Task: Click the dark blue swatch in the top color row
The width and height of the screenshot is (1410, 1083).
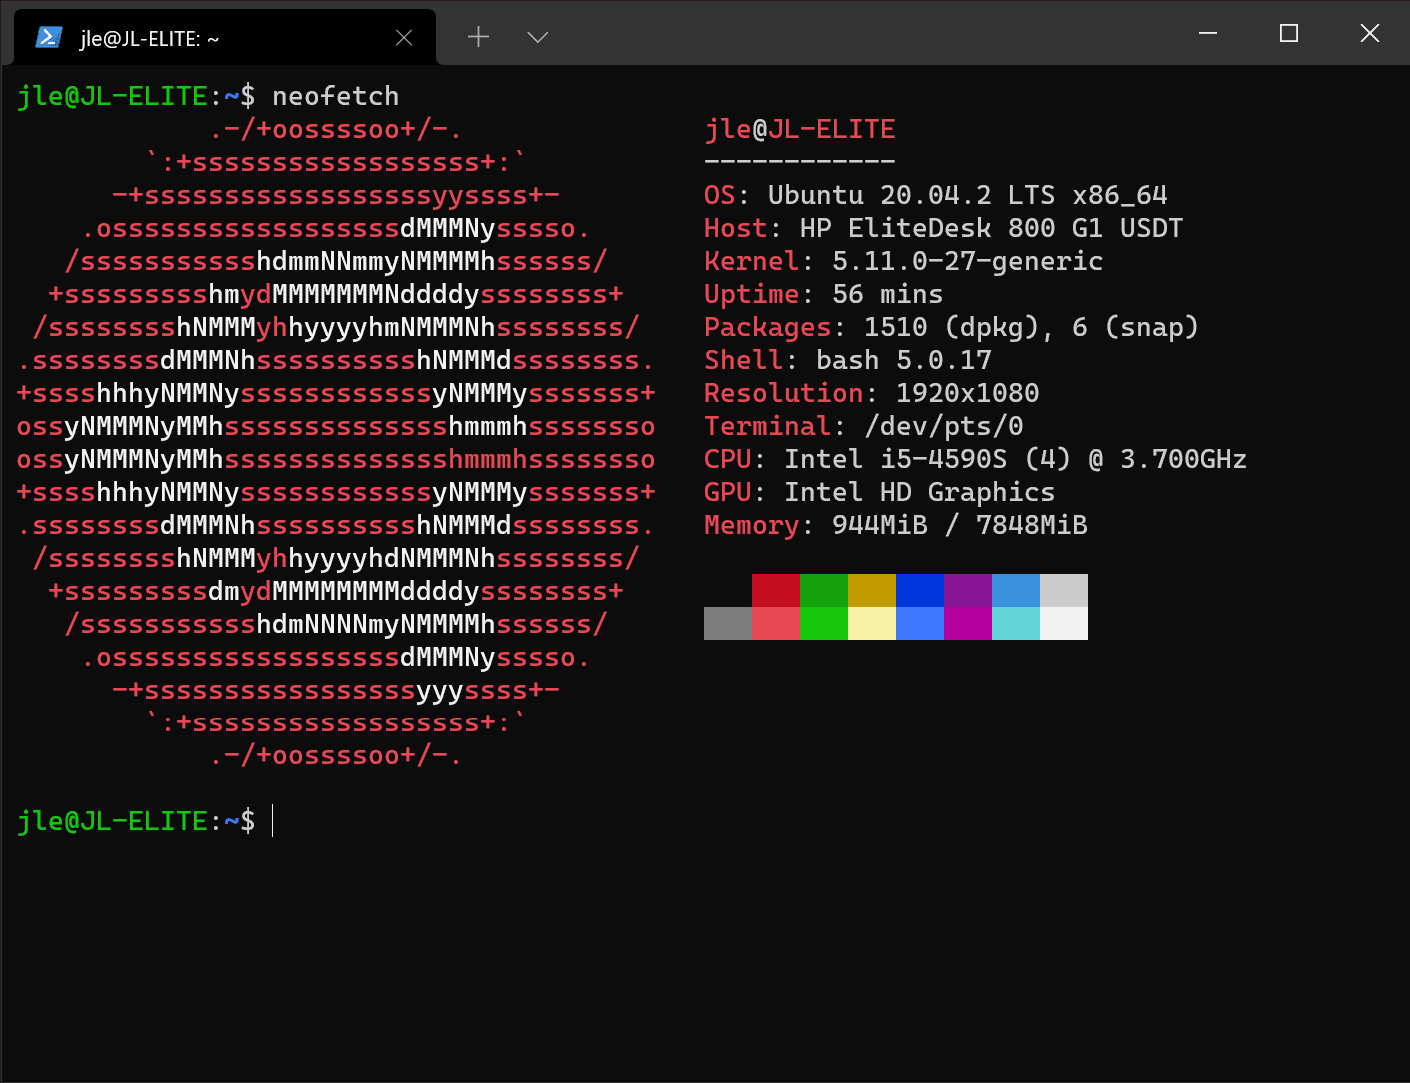Action: [920, 590]
